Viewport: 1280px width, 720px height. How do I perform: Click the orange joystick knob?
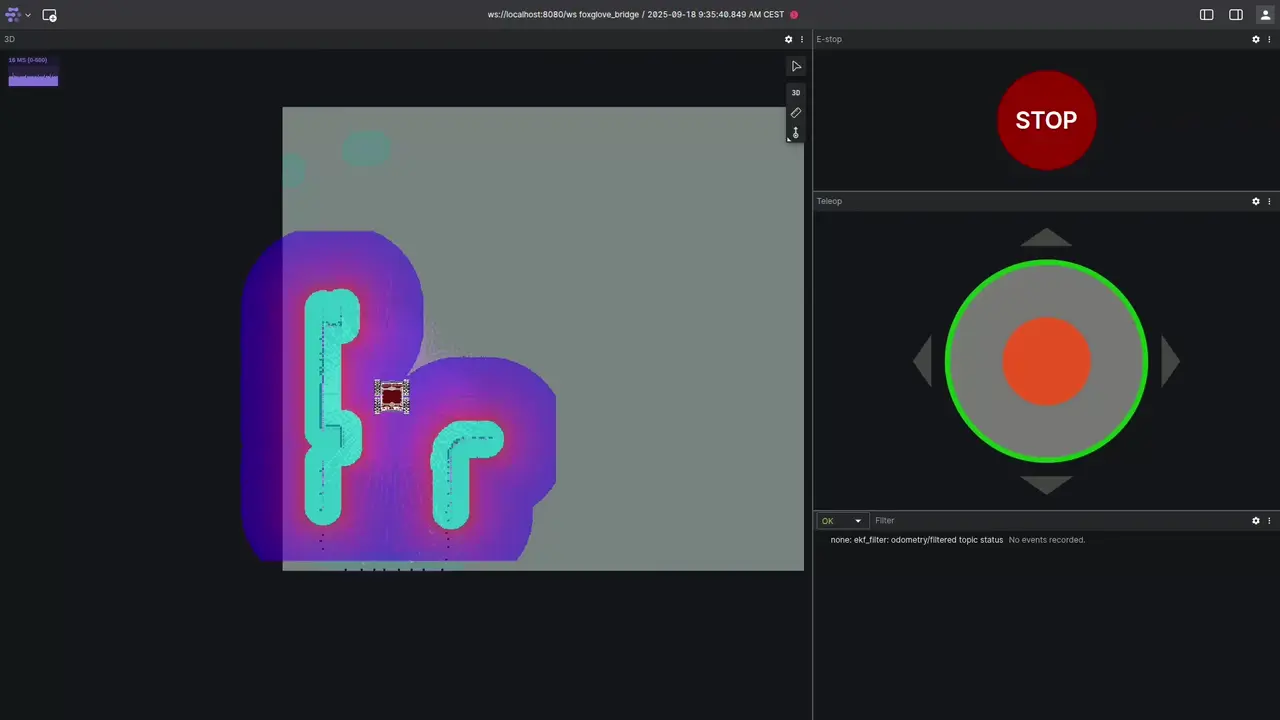point(1046,361)
